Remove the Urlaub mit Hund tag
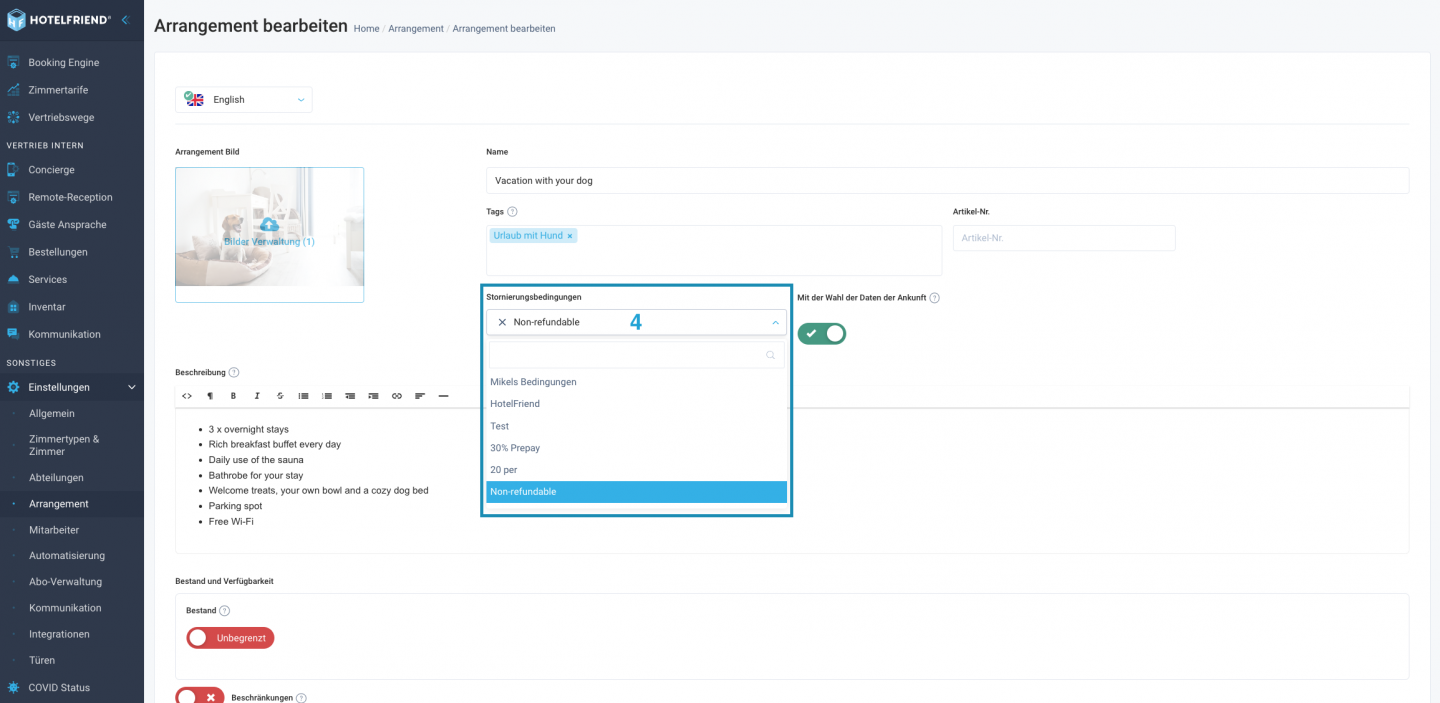1440x703 pixels. 570,236
